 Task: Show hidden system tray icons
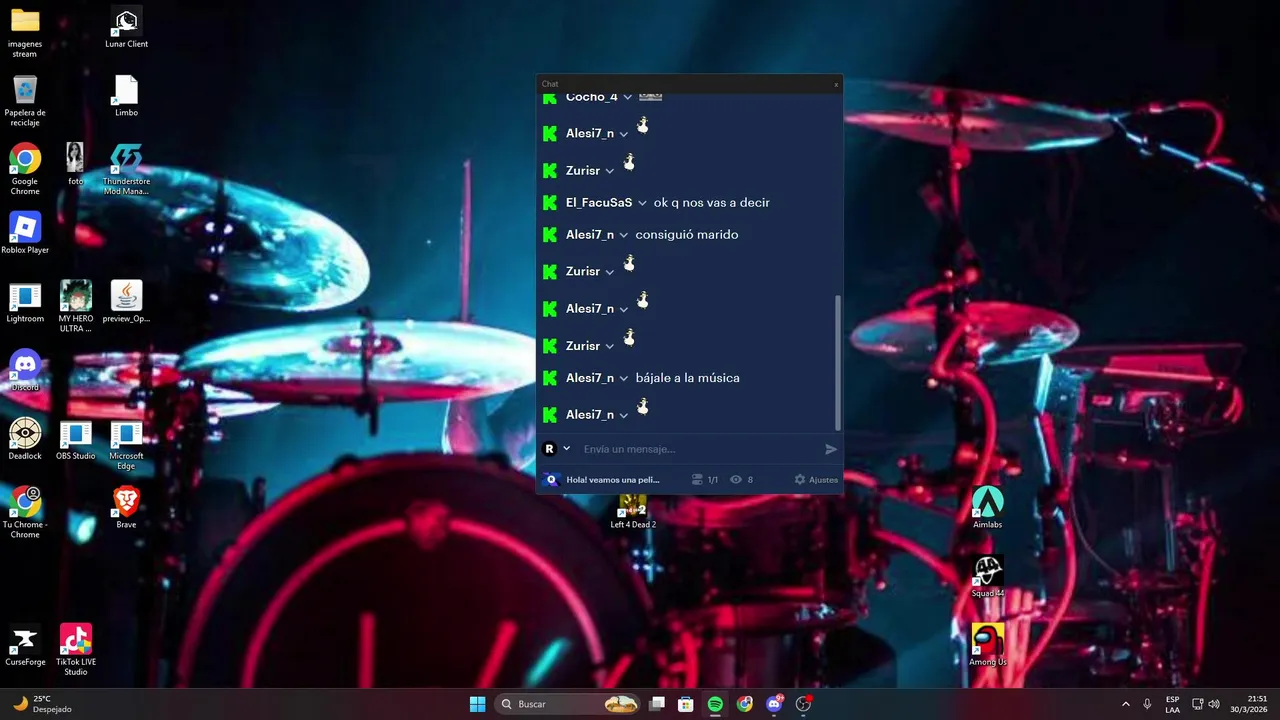pos(1125,704)
